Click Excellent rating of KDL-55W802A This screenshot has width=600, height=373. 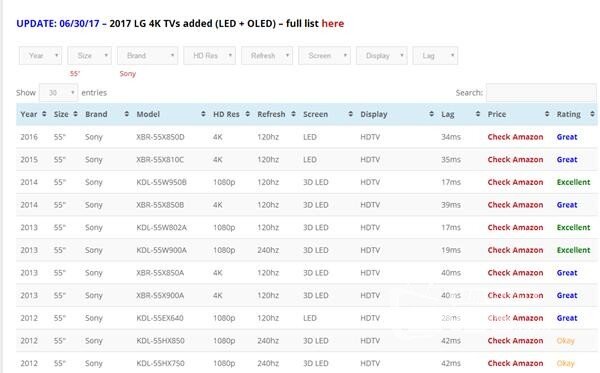point(573,227)
